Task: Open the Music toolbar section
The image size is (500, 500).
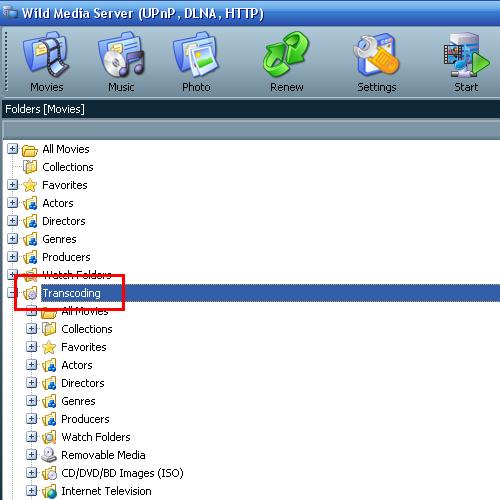Action: tap(121, 62)
